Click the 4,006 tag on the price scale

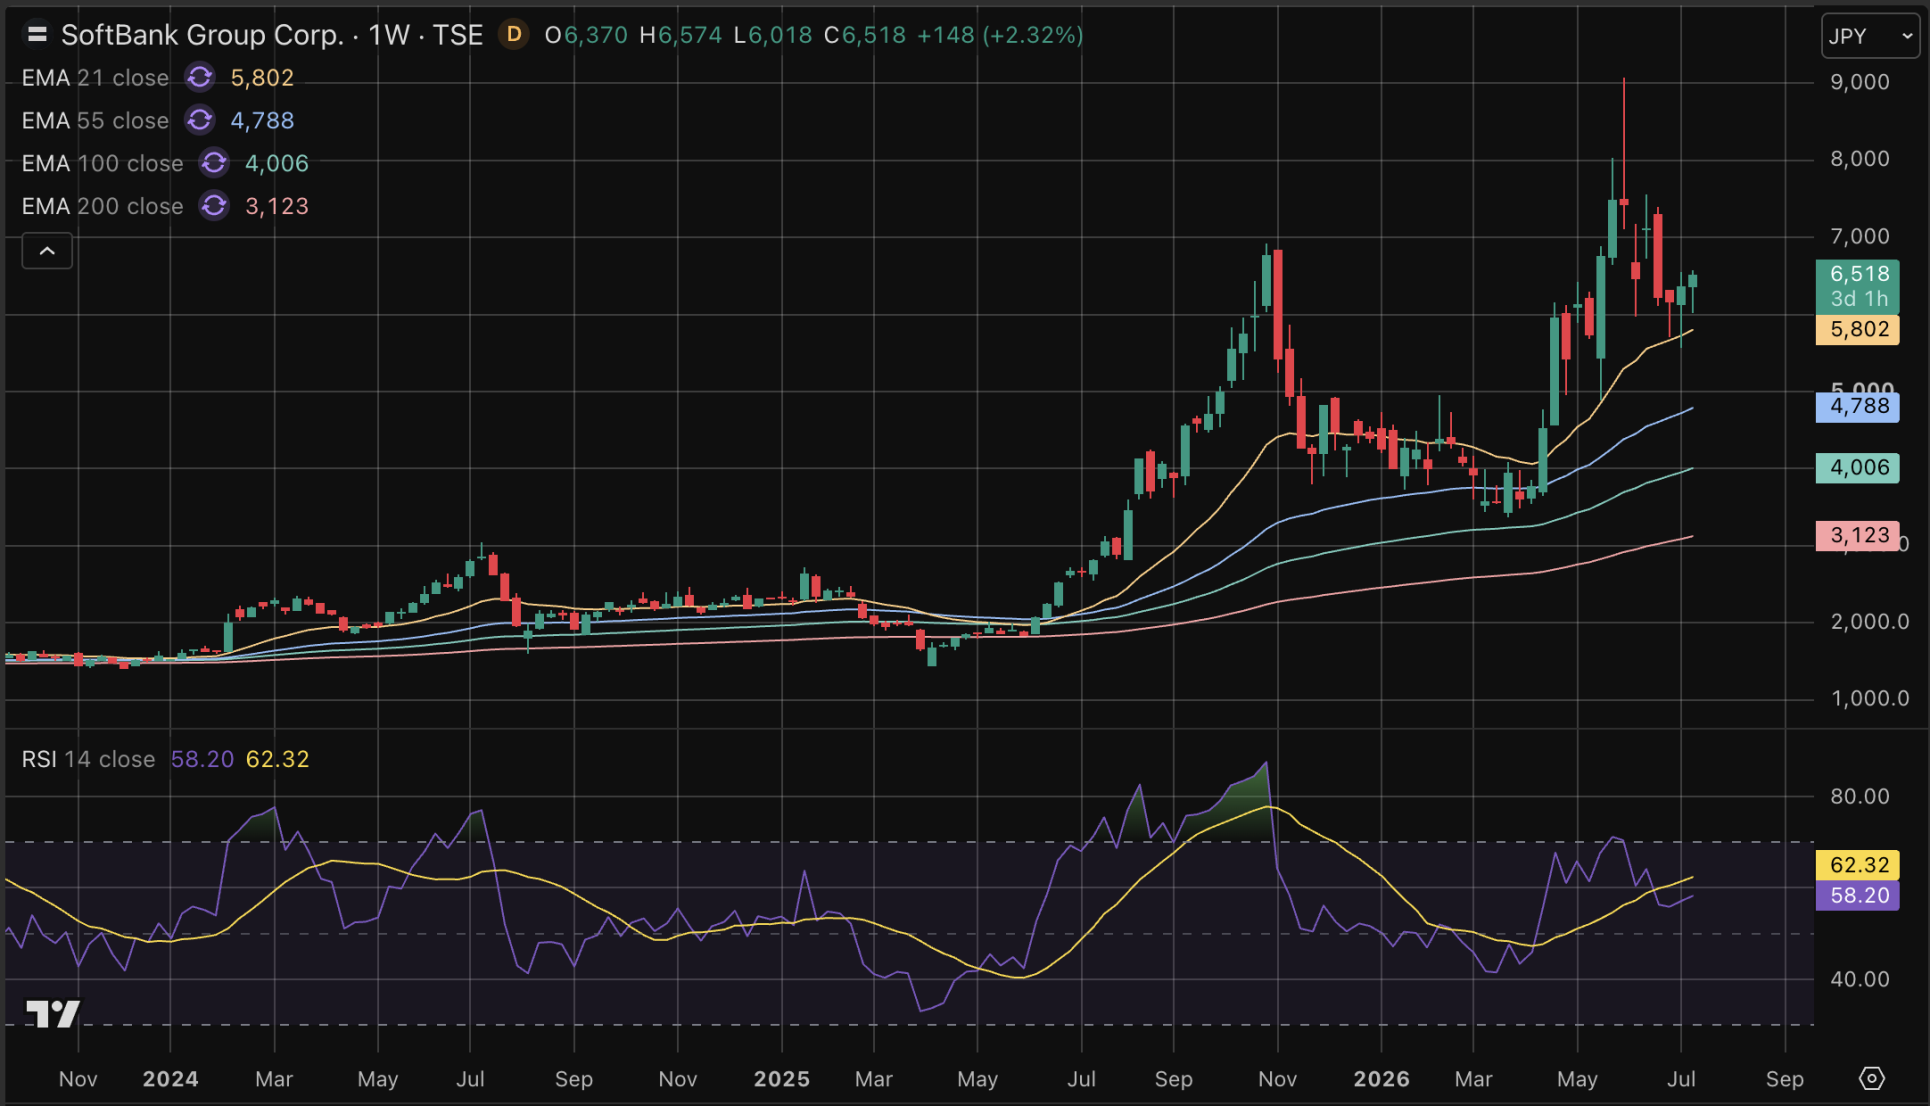(x=1857, y=468)
